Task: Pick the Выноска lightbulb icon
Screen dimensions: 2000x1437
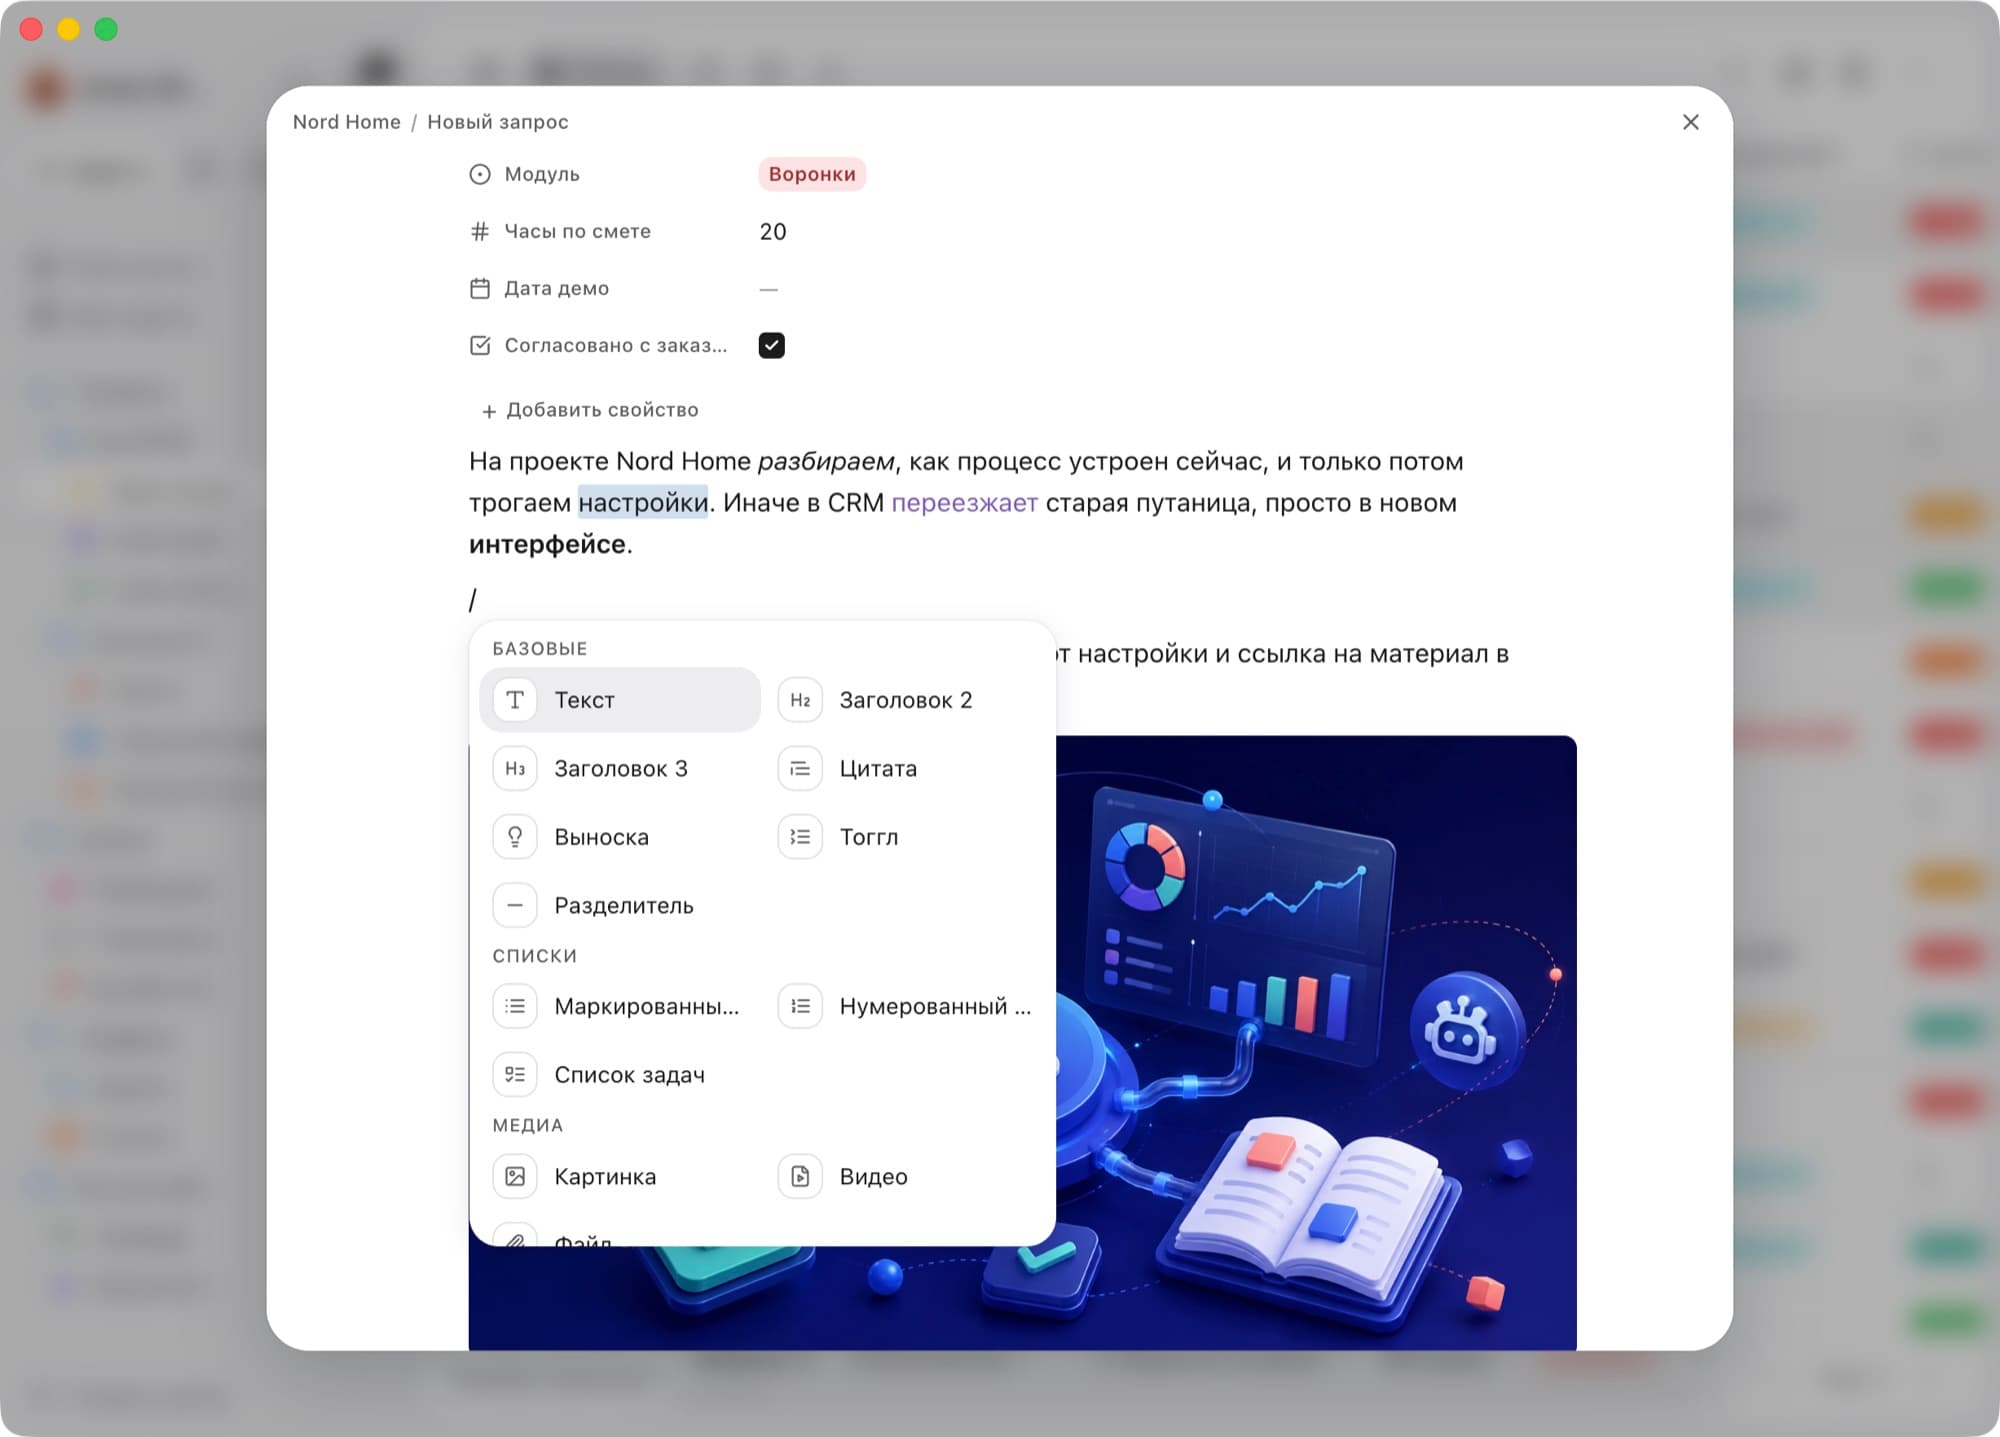Action: 515,837
